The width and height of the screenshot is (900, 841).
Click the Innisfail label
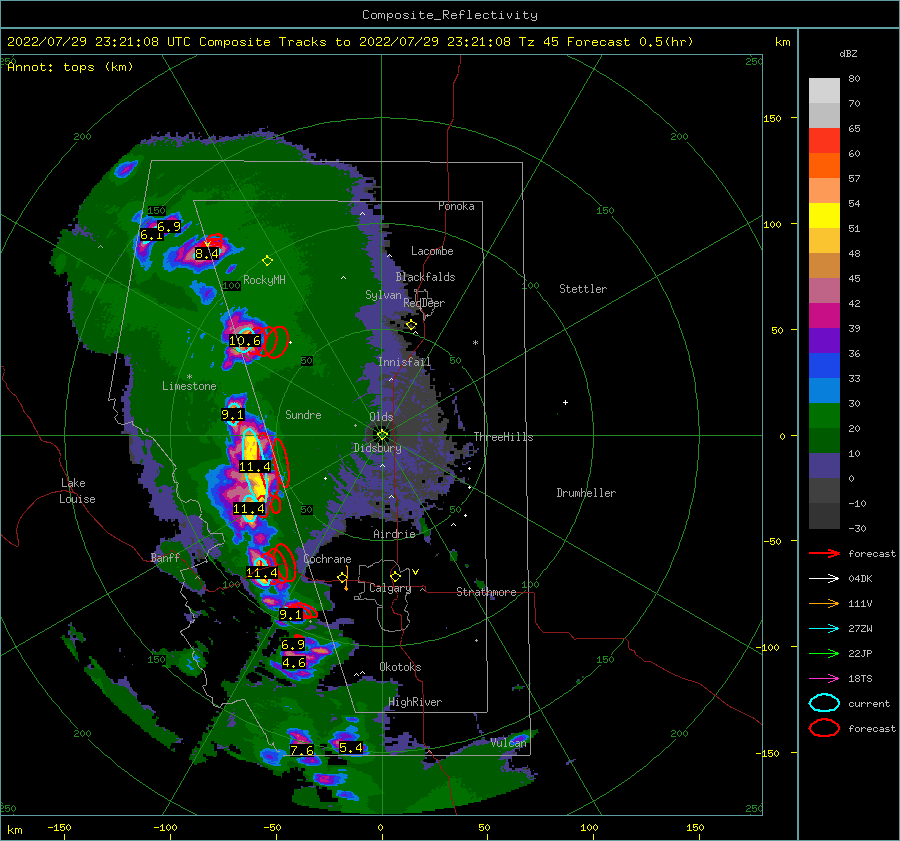point(404,362)
